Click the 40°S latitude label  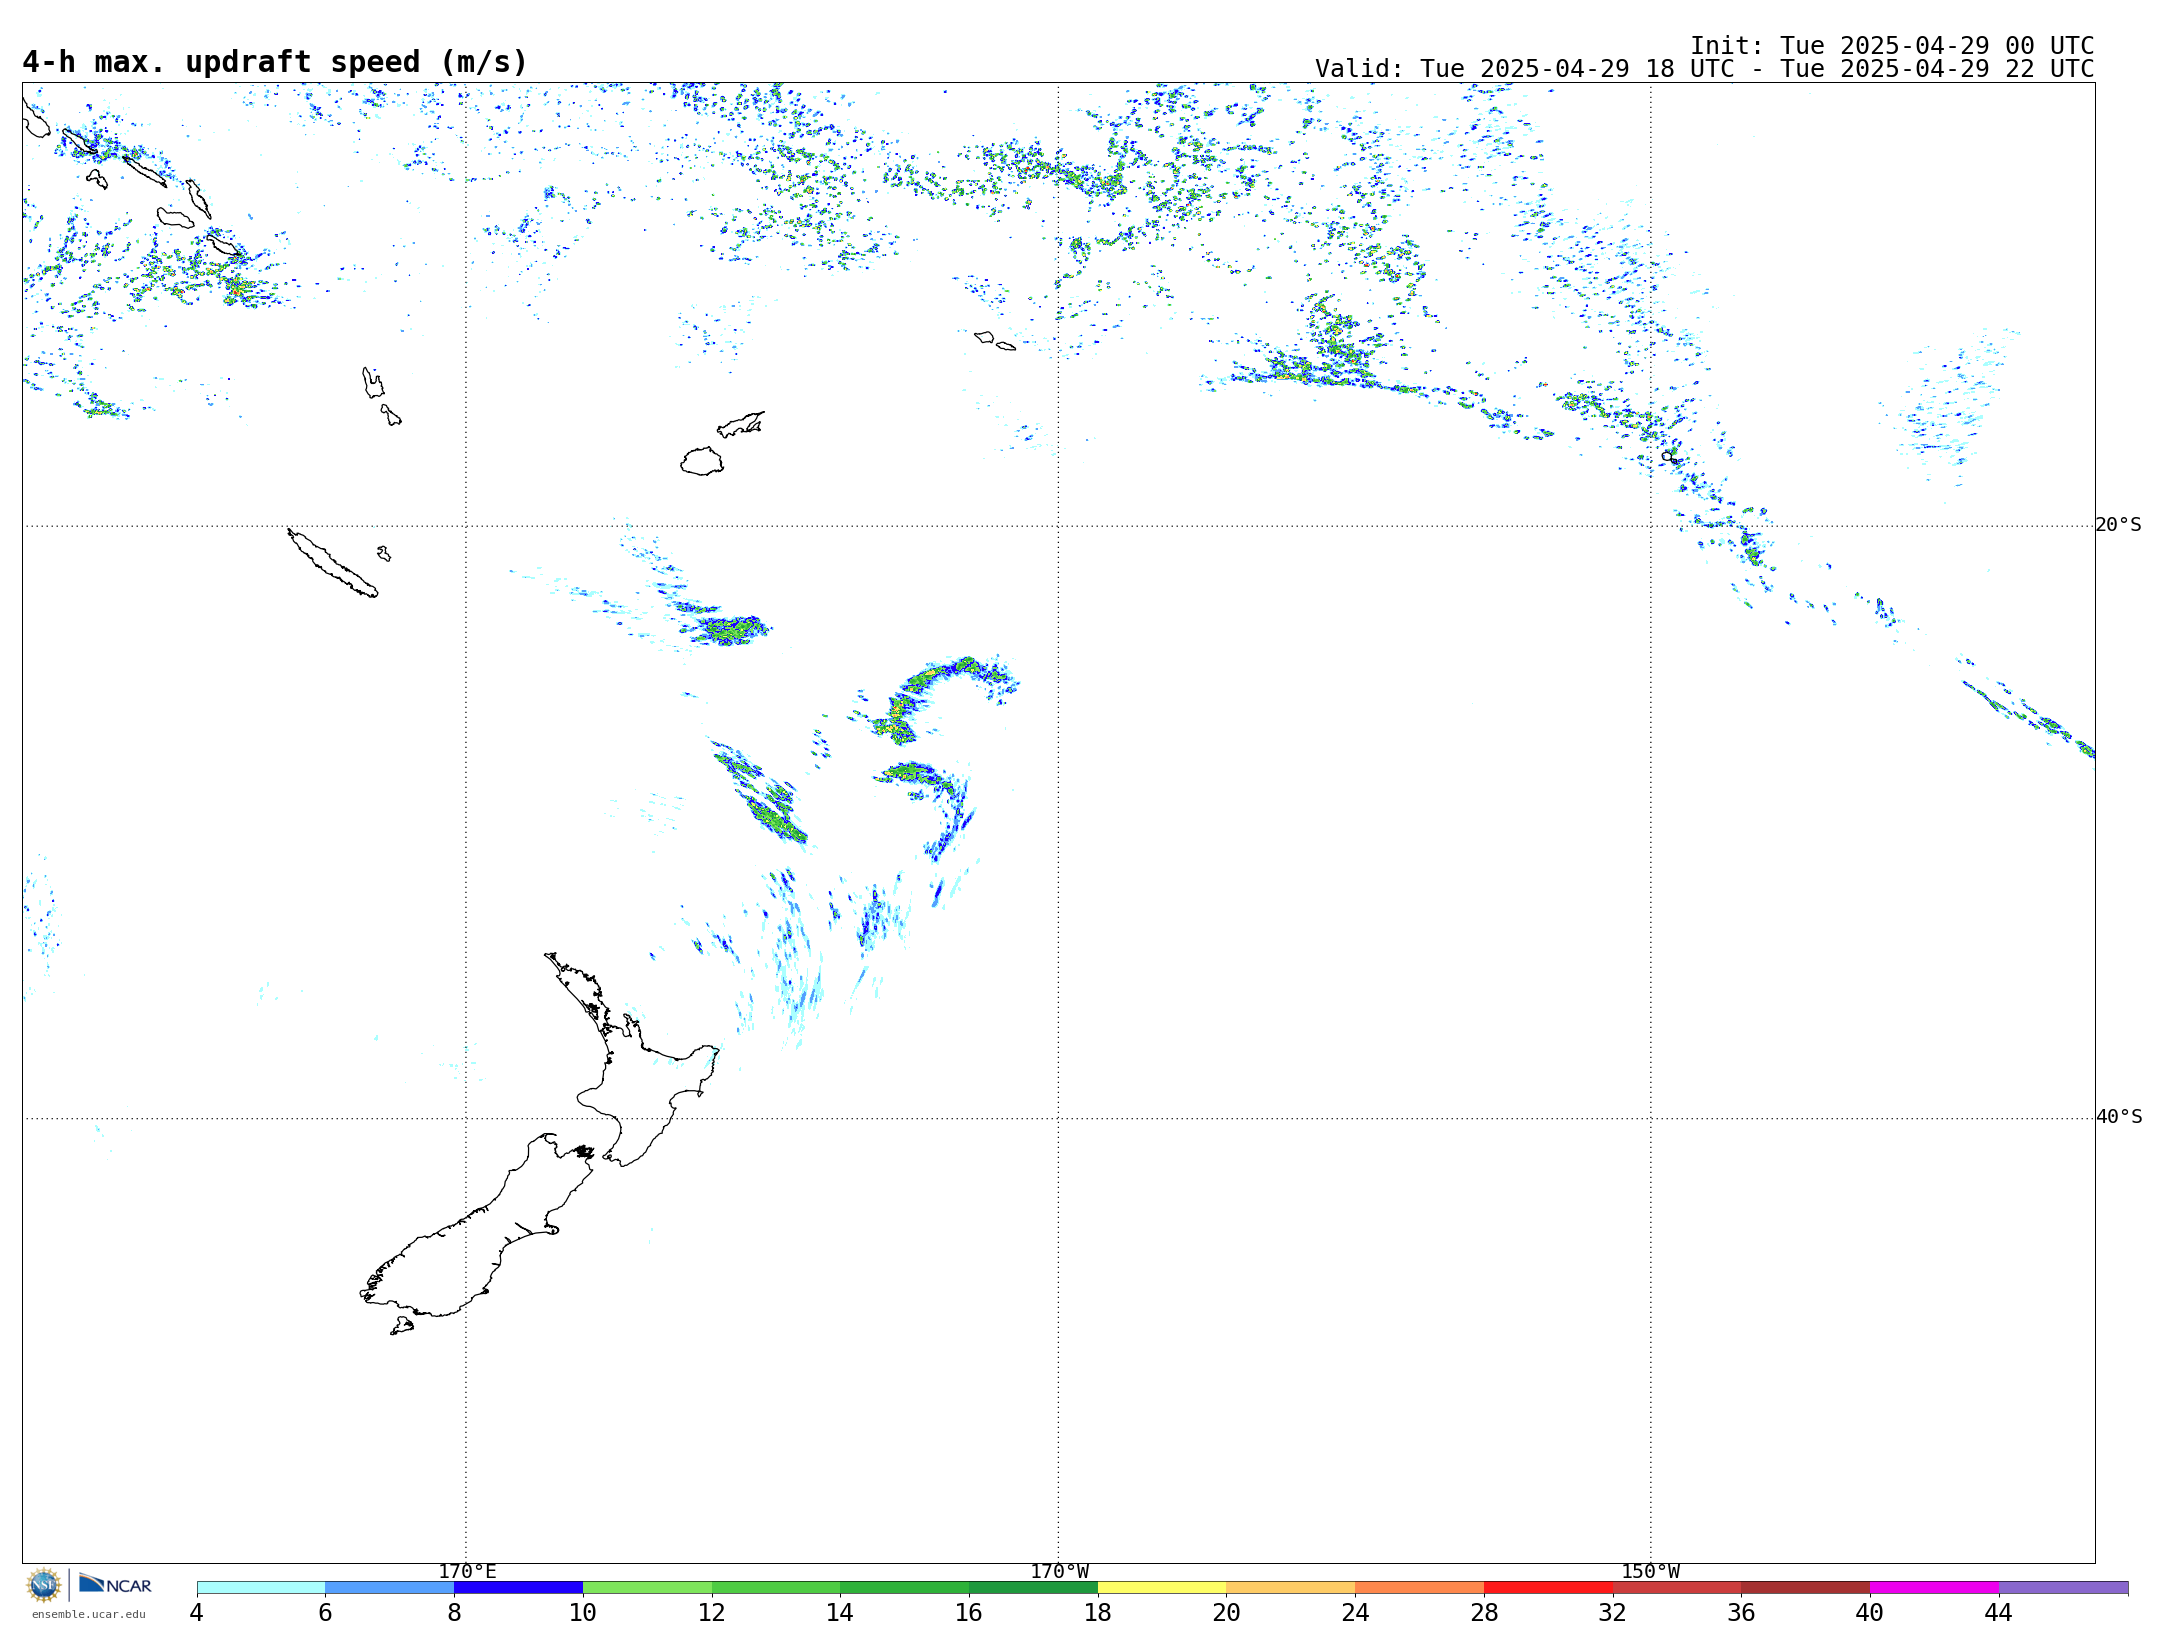2118,1117
